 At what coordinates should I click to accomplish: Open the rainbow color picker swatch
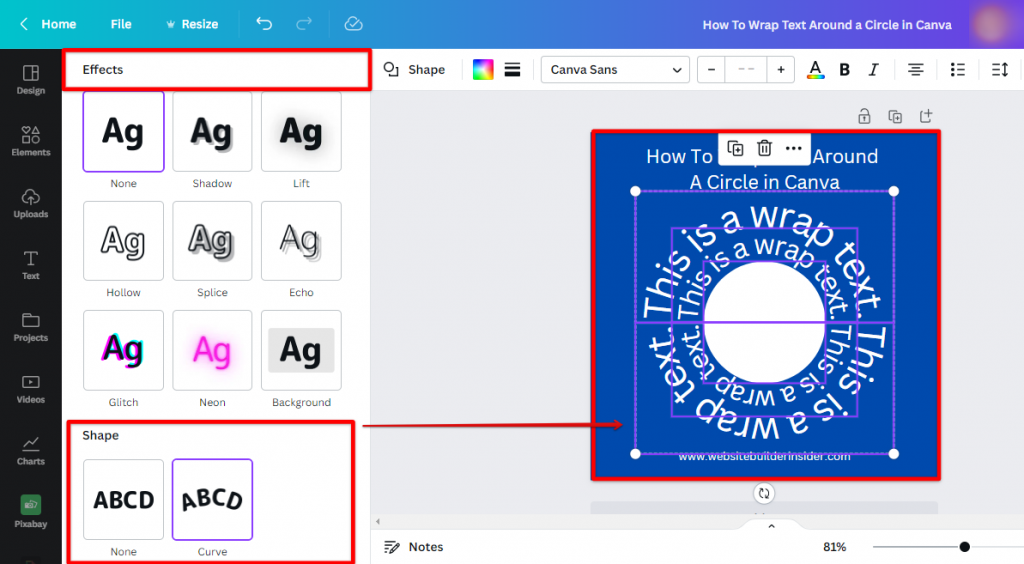pos(483,69)
